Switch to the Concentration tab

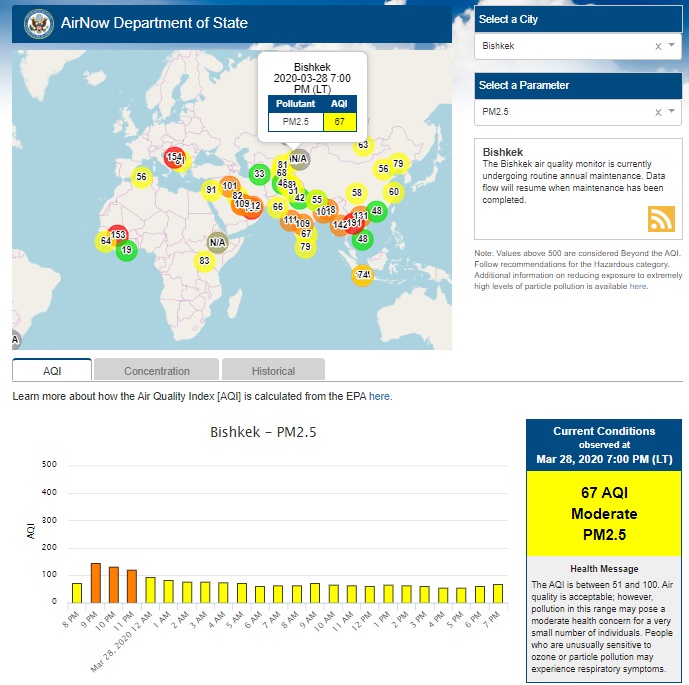click(x=157, y=371)
